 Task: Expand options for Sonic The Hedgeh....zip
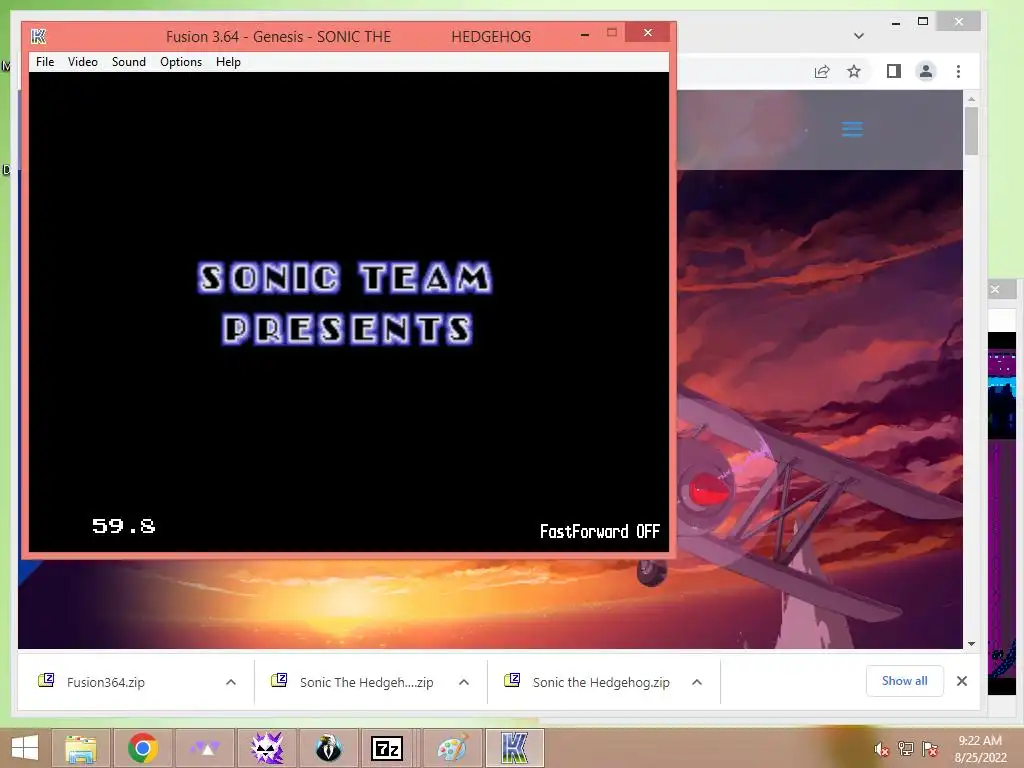click(x=464, y=682)
